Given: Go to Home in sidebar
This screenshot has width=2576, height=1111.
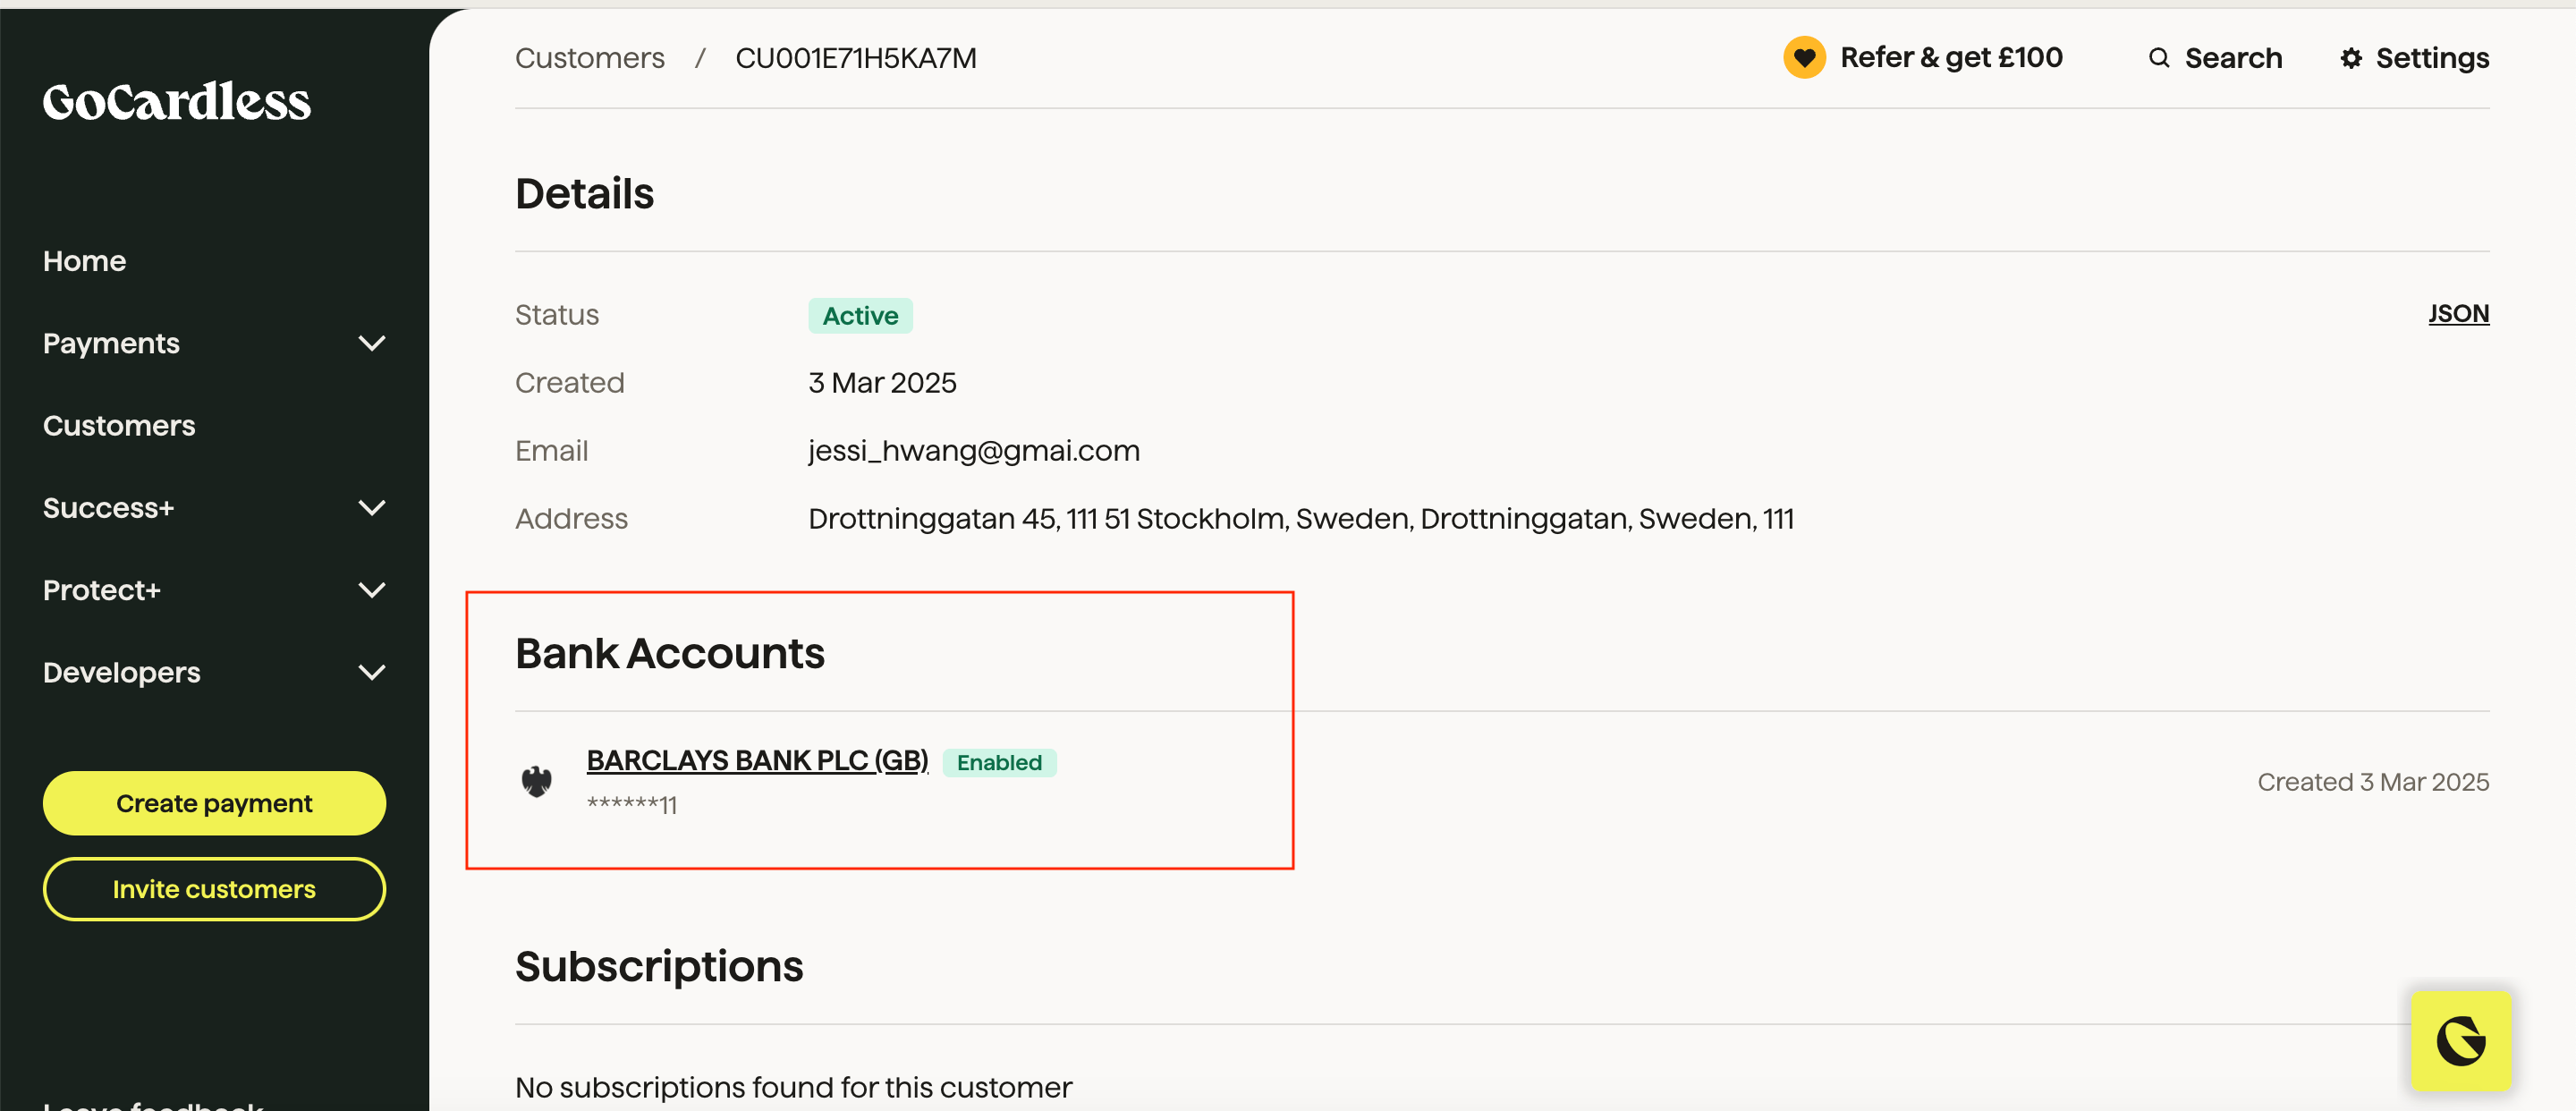Looking at the screenshot, I should [84, 261].
